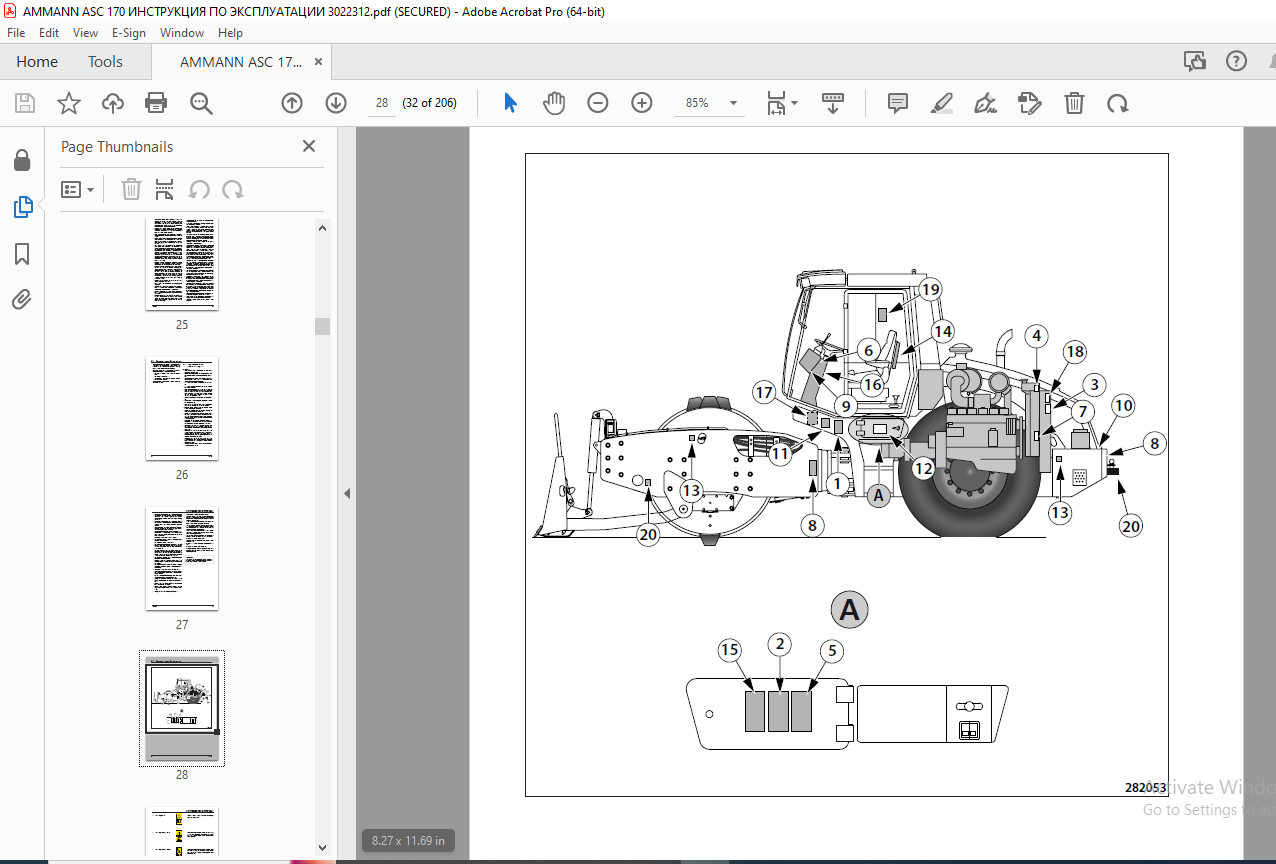The image size is (1276, 864).
Task: Click the thumbnail panel scrollbar handle
Action: [x=323, y=326]
